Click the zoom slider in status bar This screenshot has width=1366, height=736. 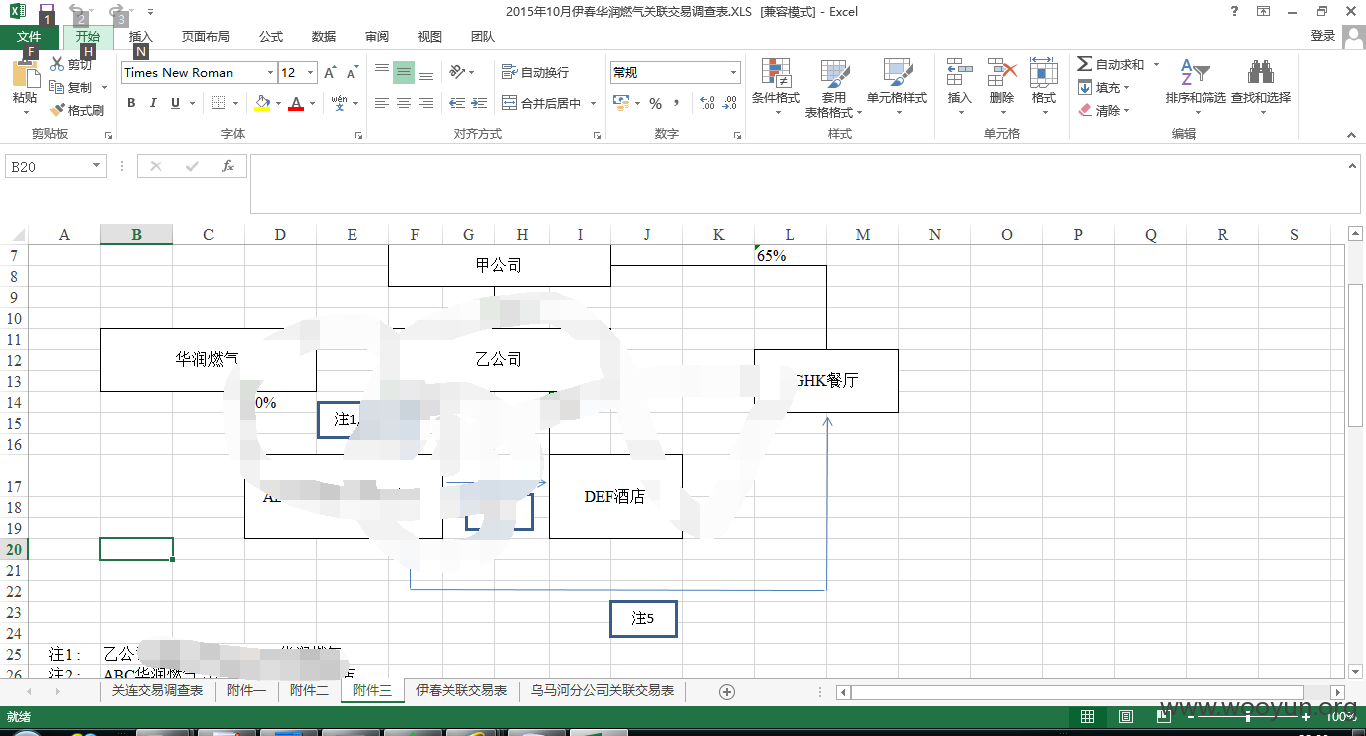[x=1248, y=717]
